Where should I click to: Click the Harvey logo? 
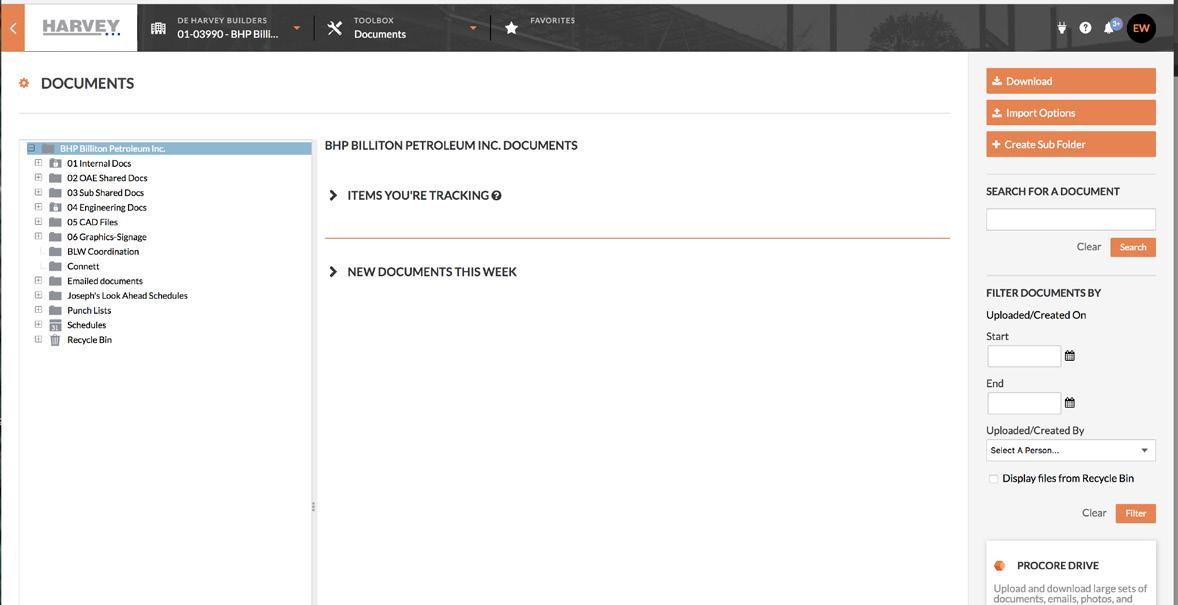81,28
